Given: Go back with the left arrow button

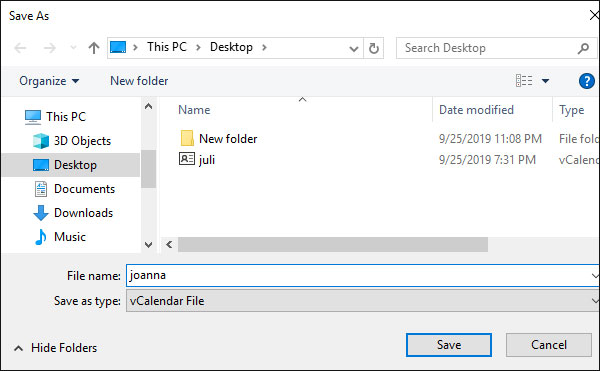Looking at the screenshot, I should [20, 48].
